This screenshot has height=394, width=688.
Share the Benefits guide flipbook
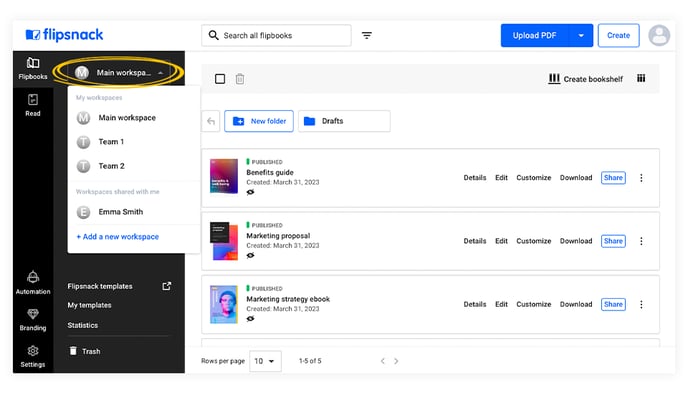click(x=613, y=178)
